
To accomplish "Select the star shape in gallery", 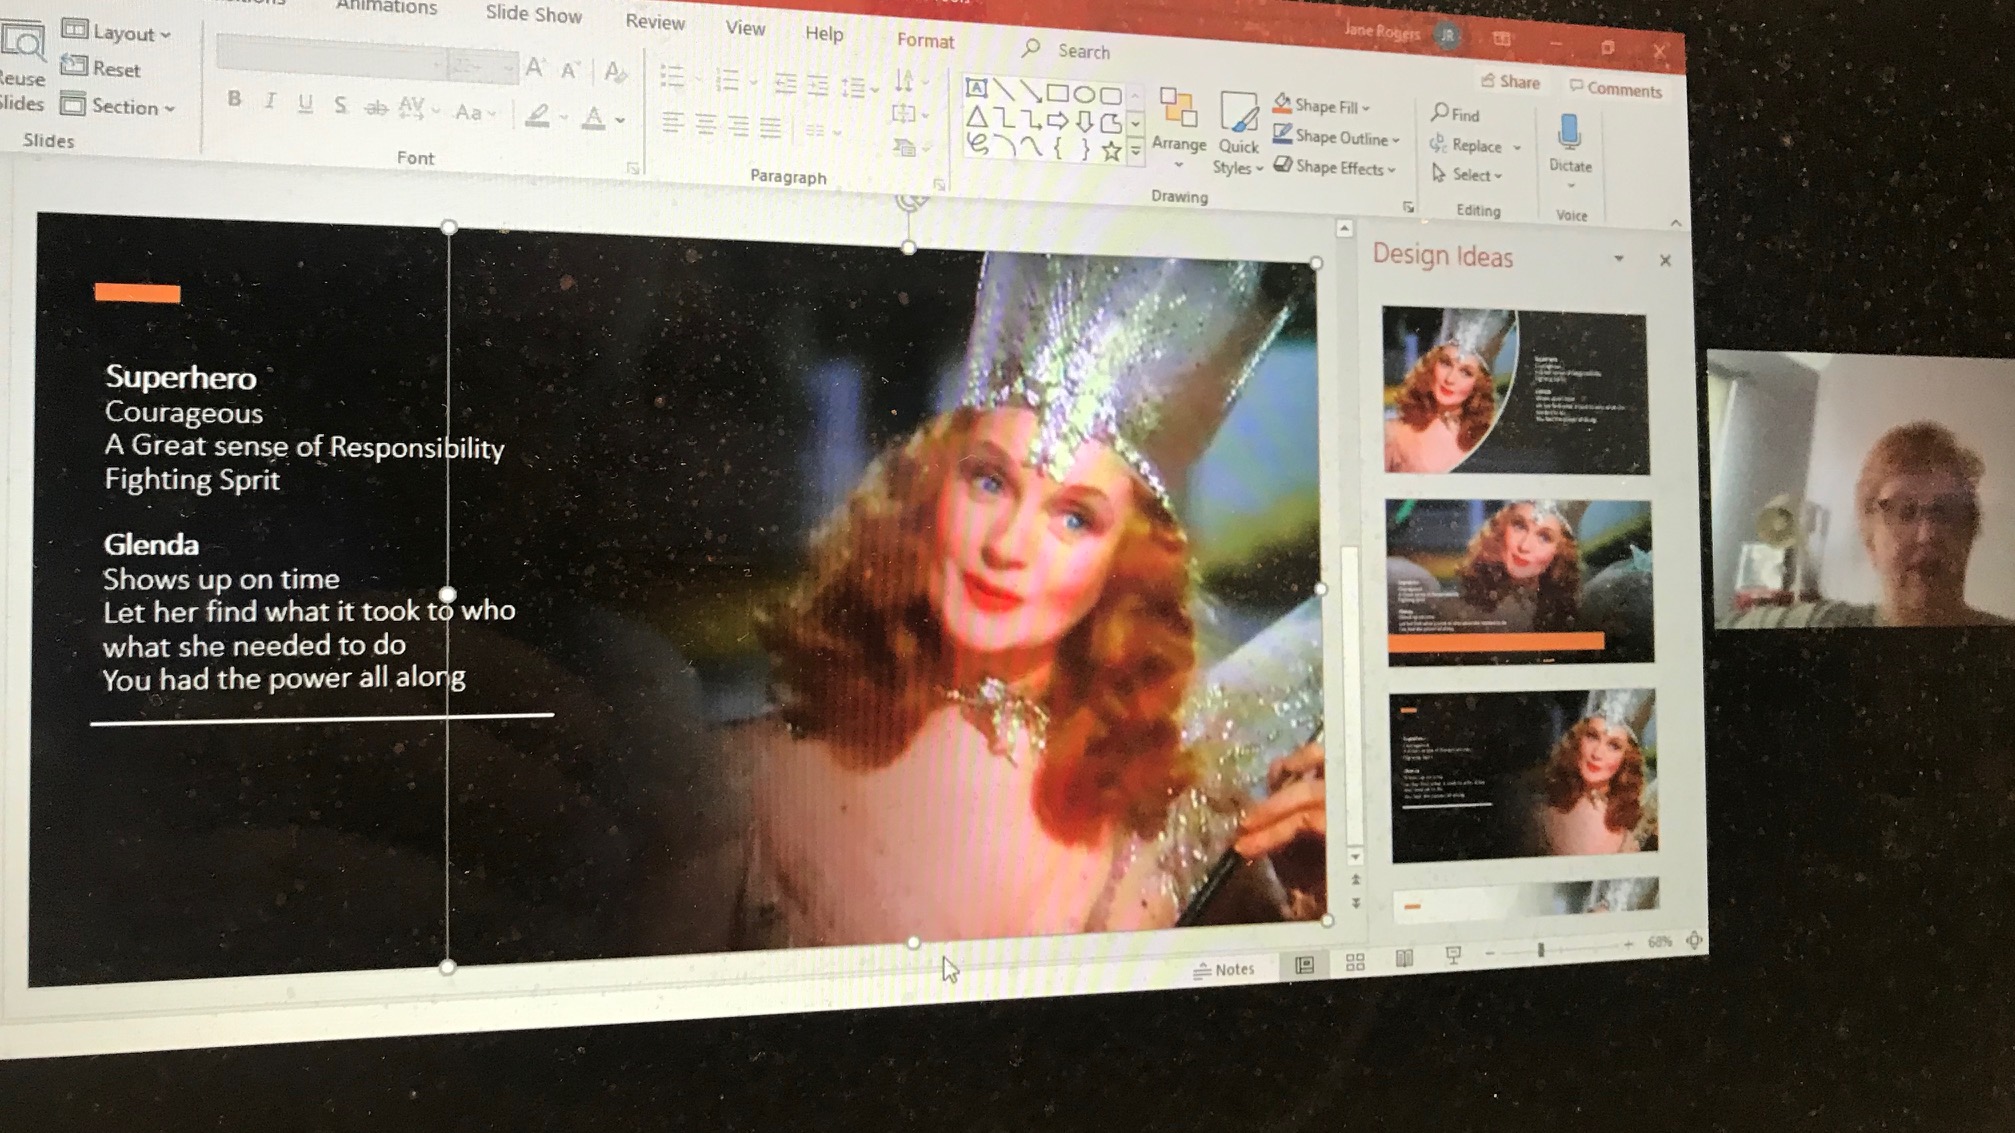I will pyautogui.click(x=1110, y=151).
